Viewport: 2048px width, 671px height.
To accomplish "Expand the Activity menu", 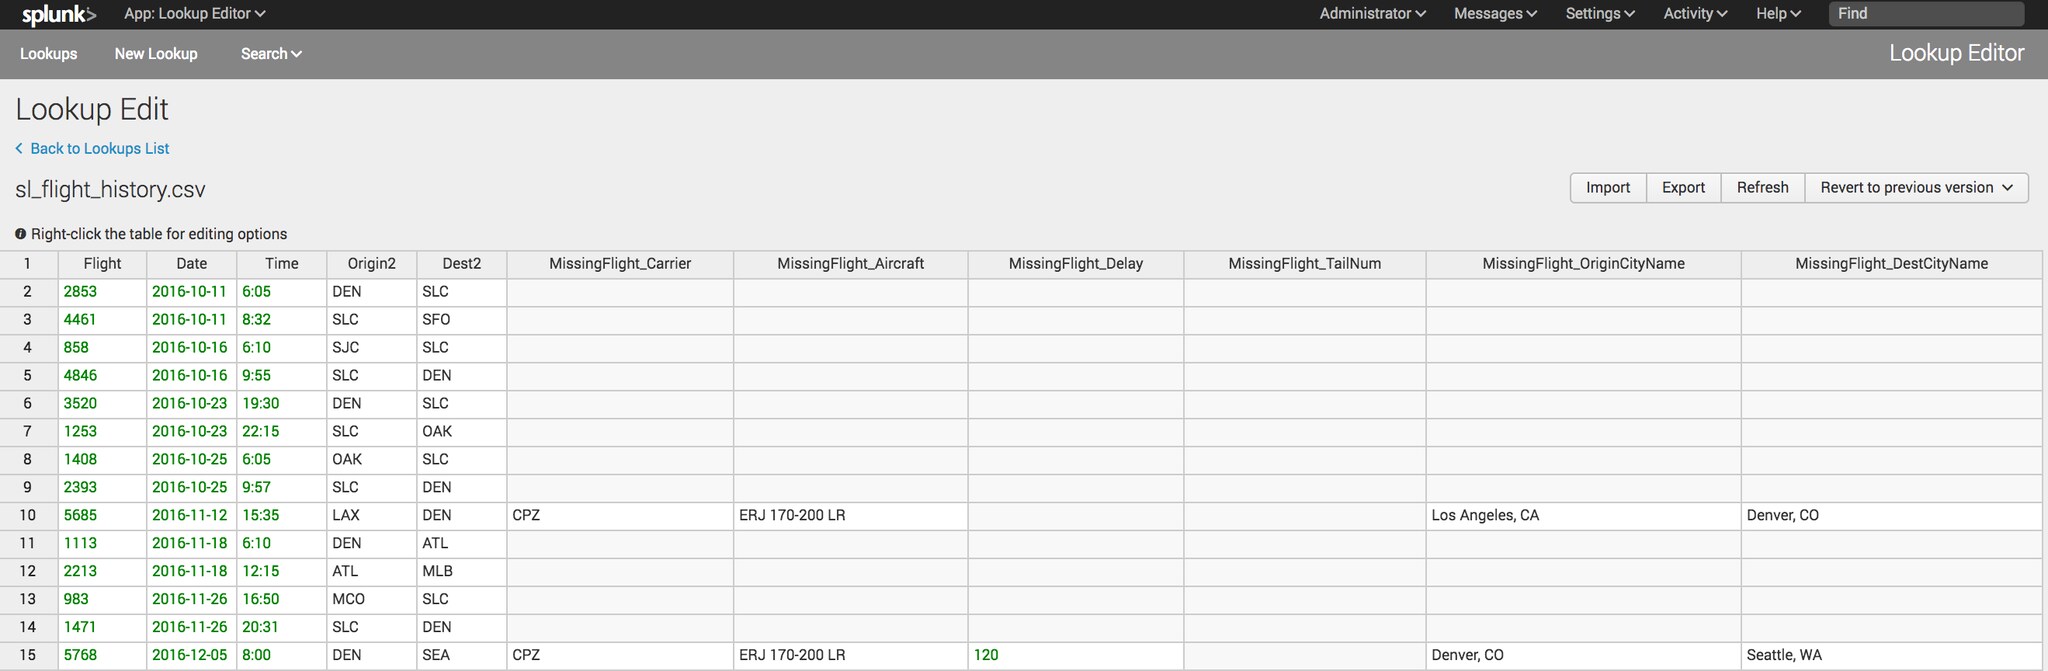I will (1695, 14).
